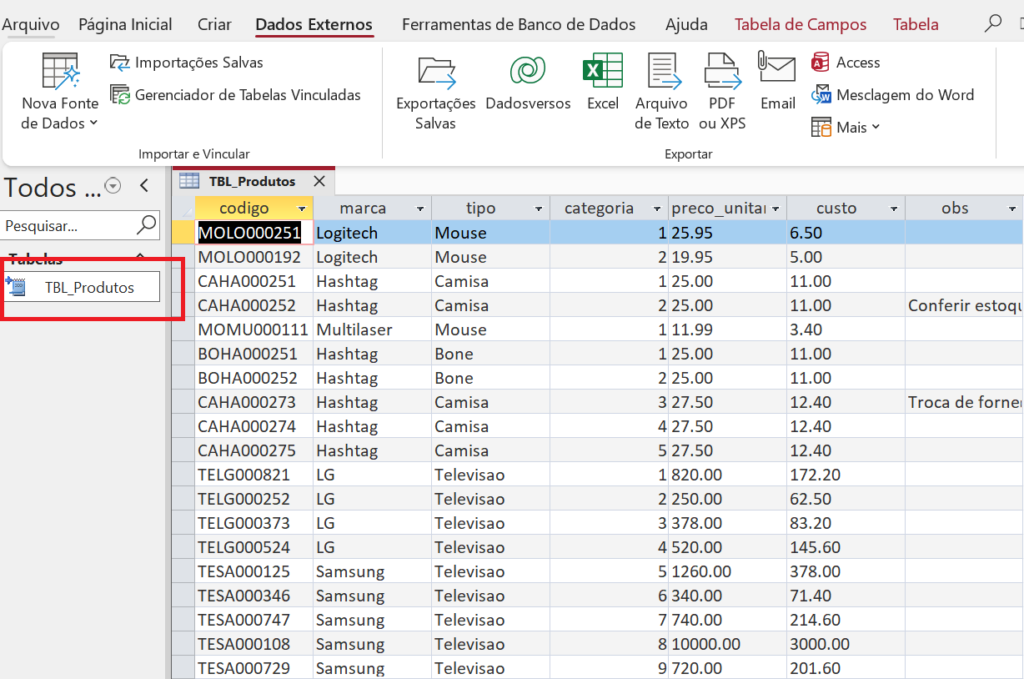Expand the Mais export dropdown
Viewport: 1024px width, 679px height.
pyautogui.click(x=846, y=127)
